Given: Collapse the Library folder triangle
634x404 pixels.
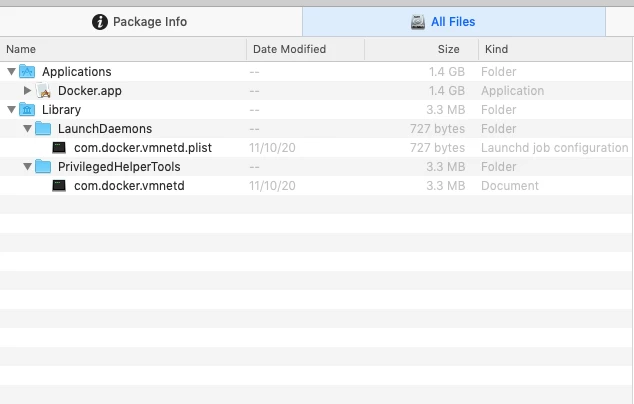Looking at the screenshot, I should 11,110.
